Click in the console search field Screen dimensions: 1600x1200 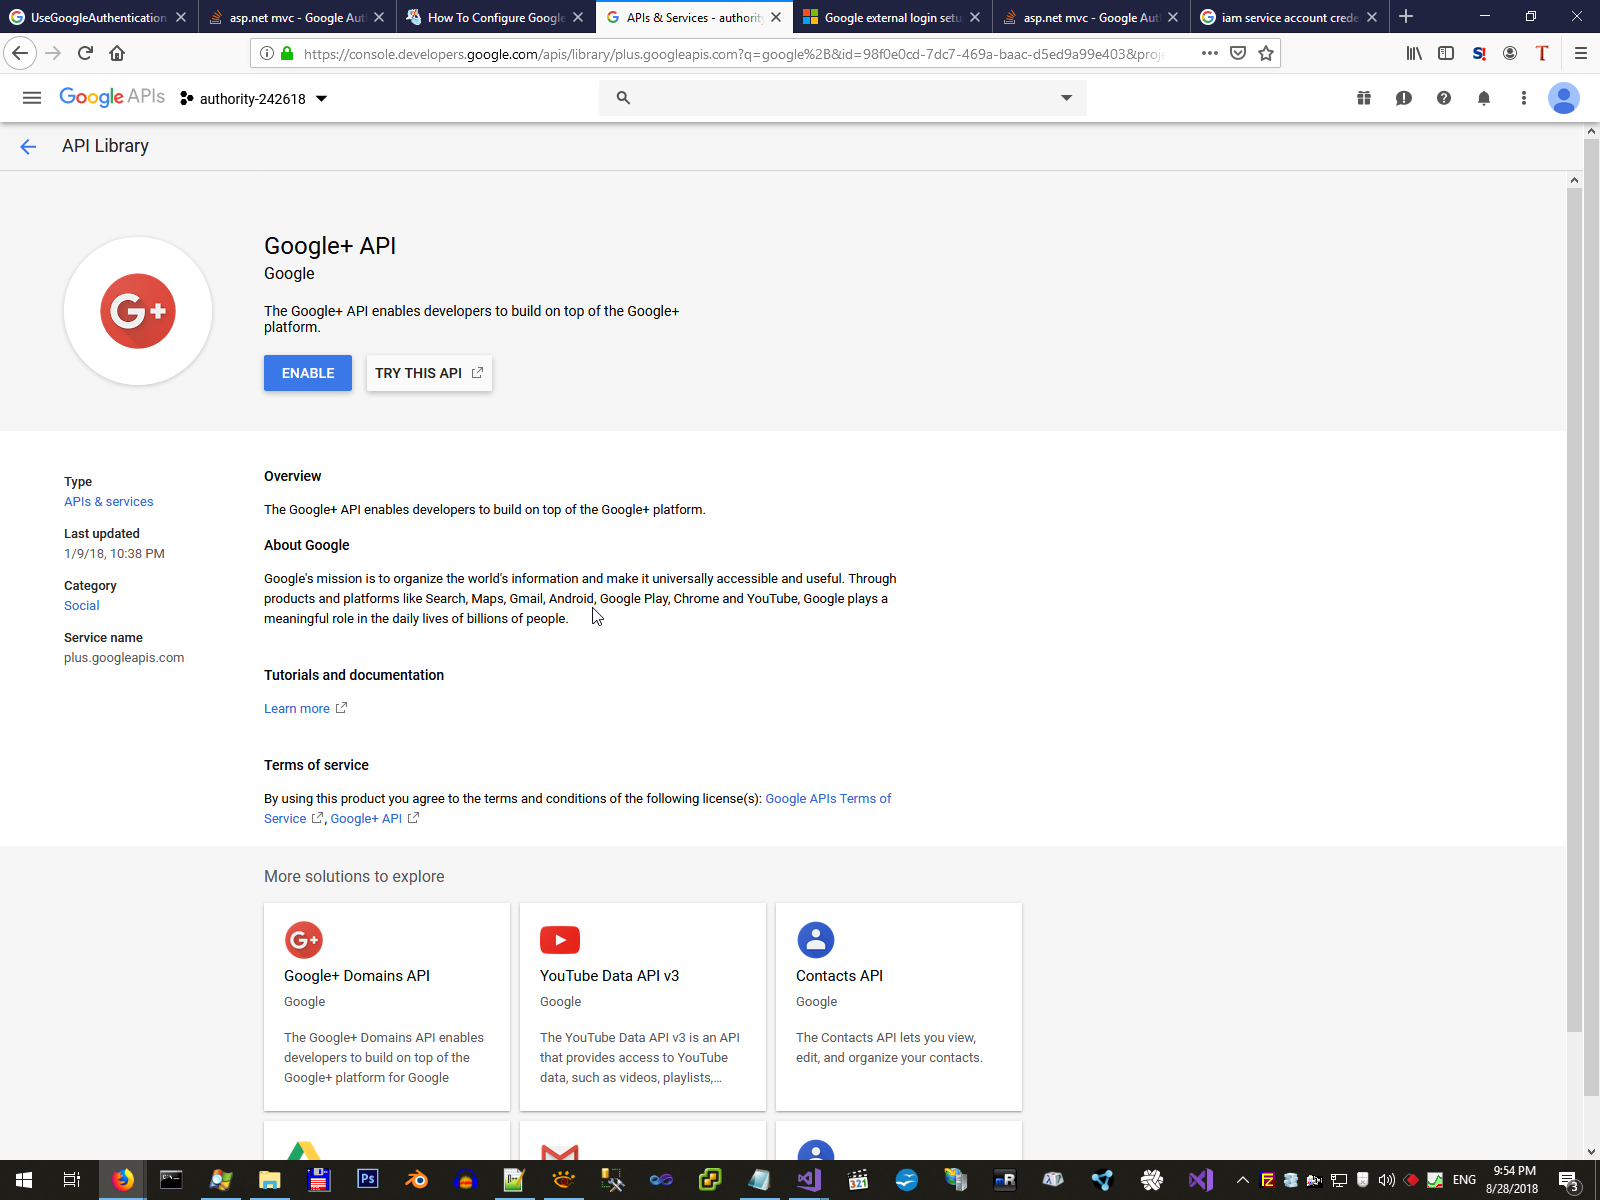[843, 98]
